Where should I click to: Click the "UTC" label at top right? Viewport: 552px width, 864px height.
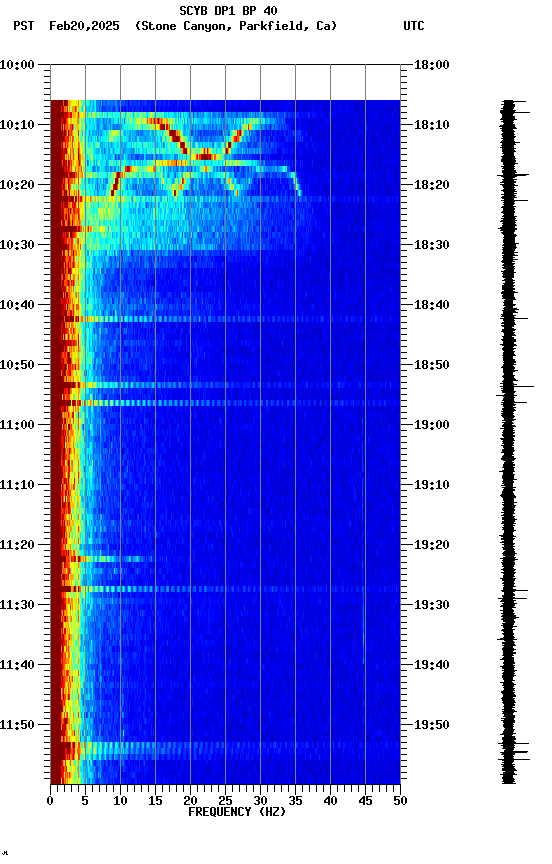click(414, 26)
